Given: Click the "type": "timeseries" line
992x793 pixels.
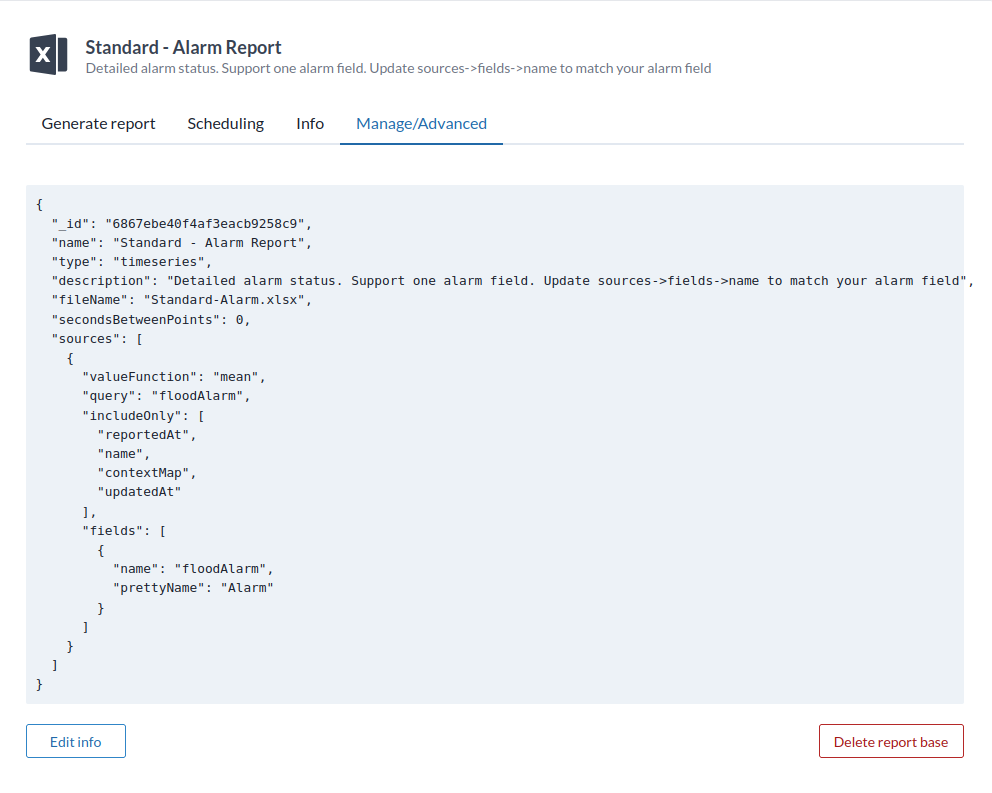Looking at the screenshot, I should pyautogui.click(x=131, y=262).
